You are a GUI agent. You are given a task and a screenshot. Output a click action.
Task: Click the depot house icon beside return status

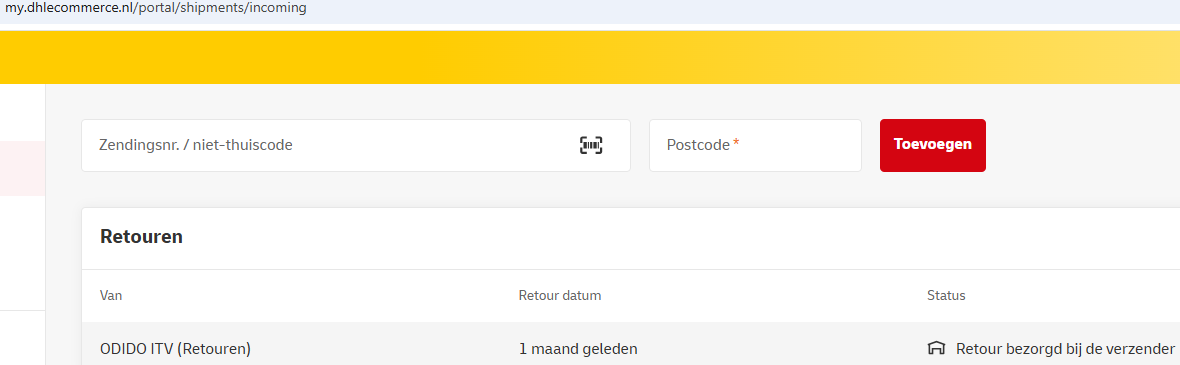click(935, 348)
